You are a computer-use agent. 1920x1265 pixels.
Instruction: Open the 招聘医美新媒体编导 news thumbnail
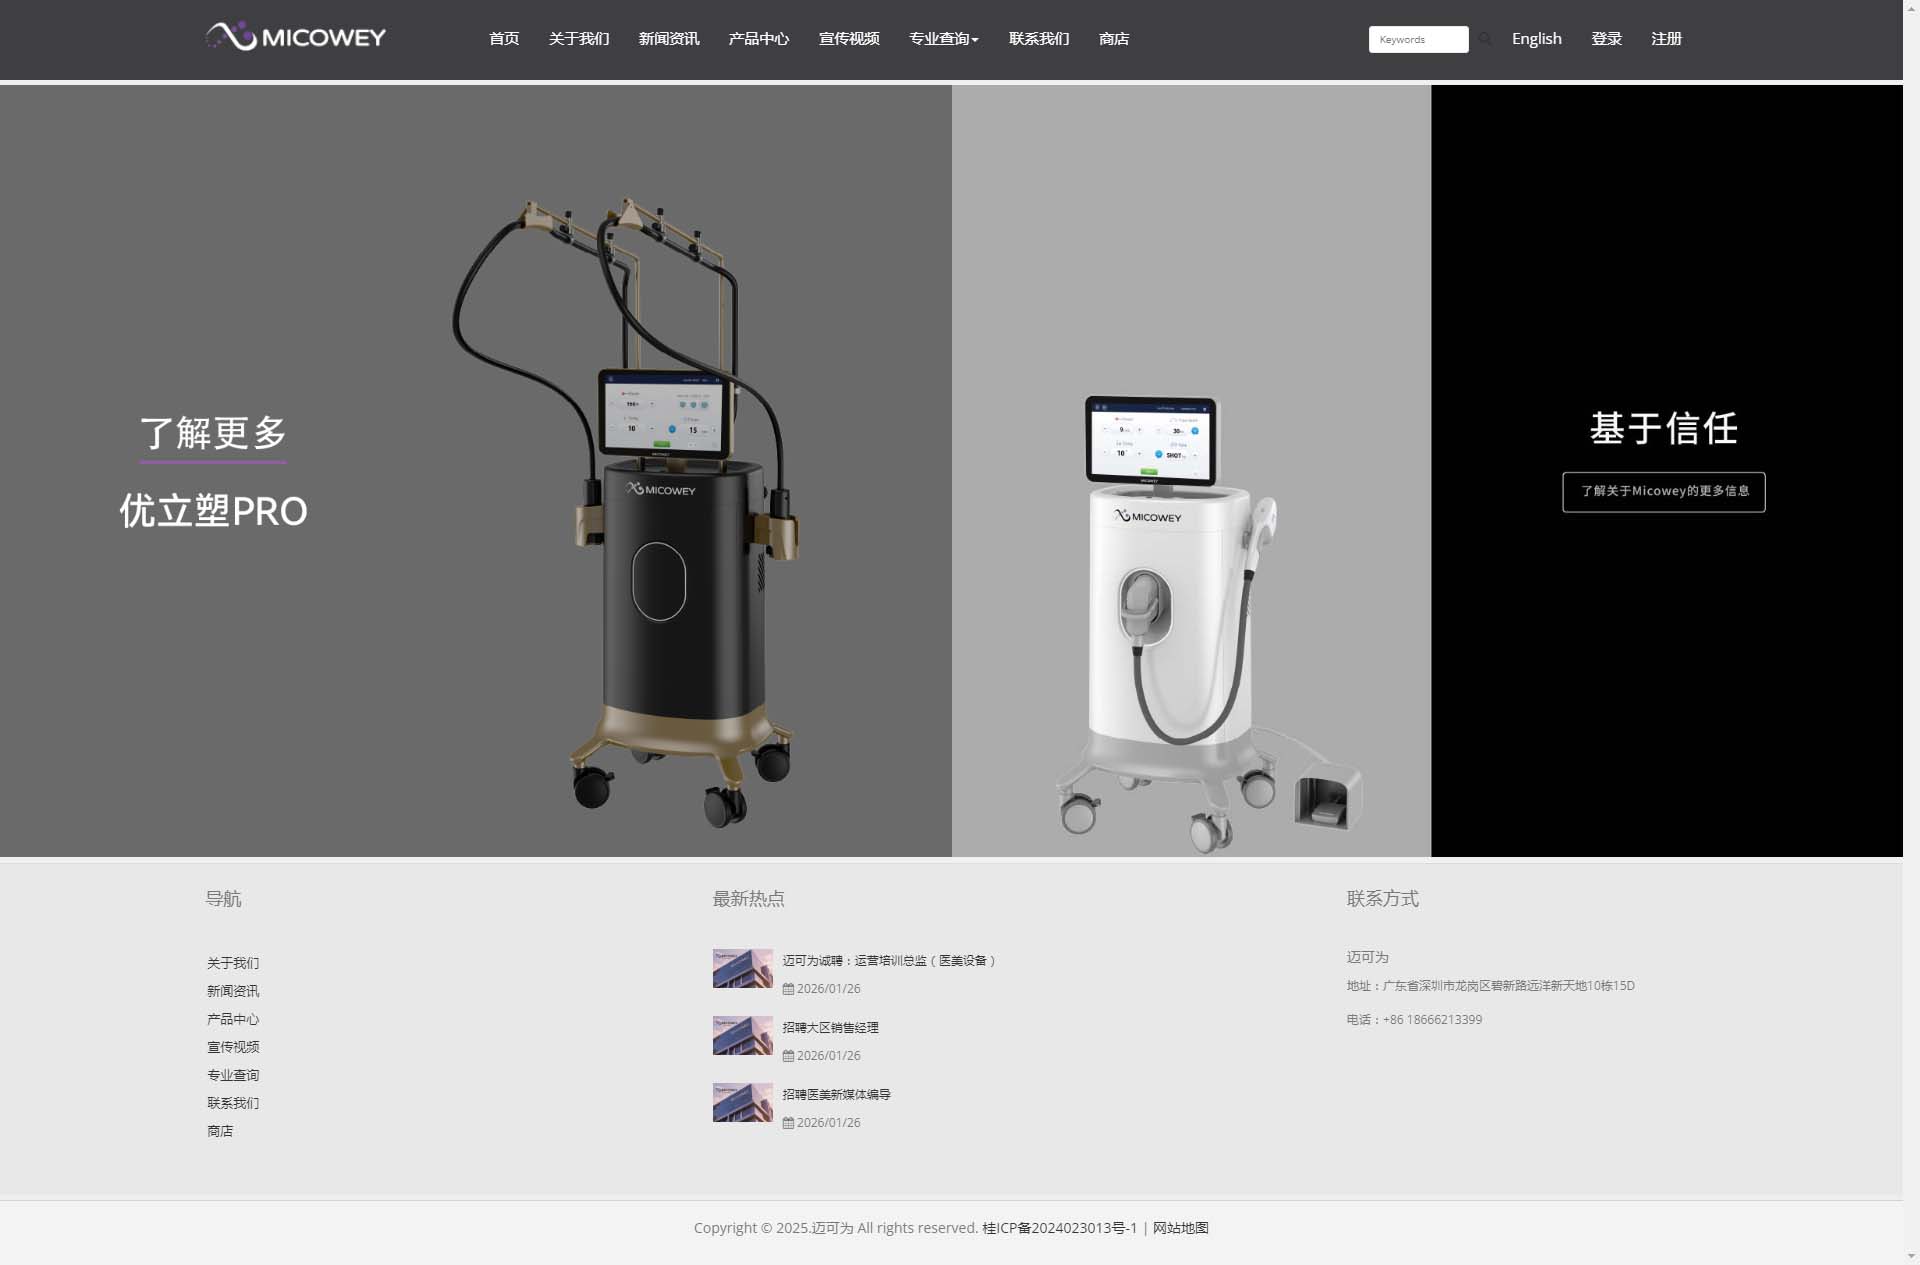click(x=742, y=1102)
